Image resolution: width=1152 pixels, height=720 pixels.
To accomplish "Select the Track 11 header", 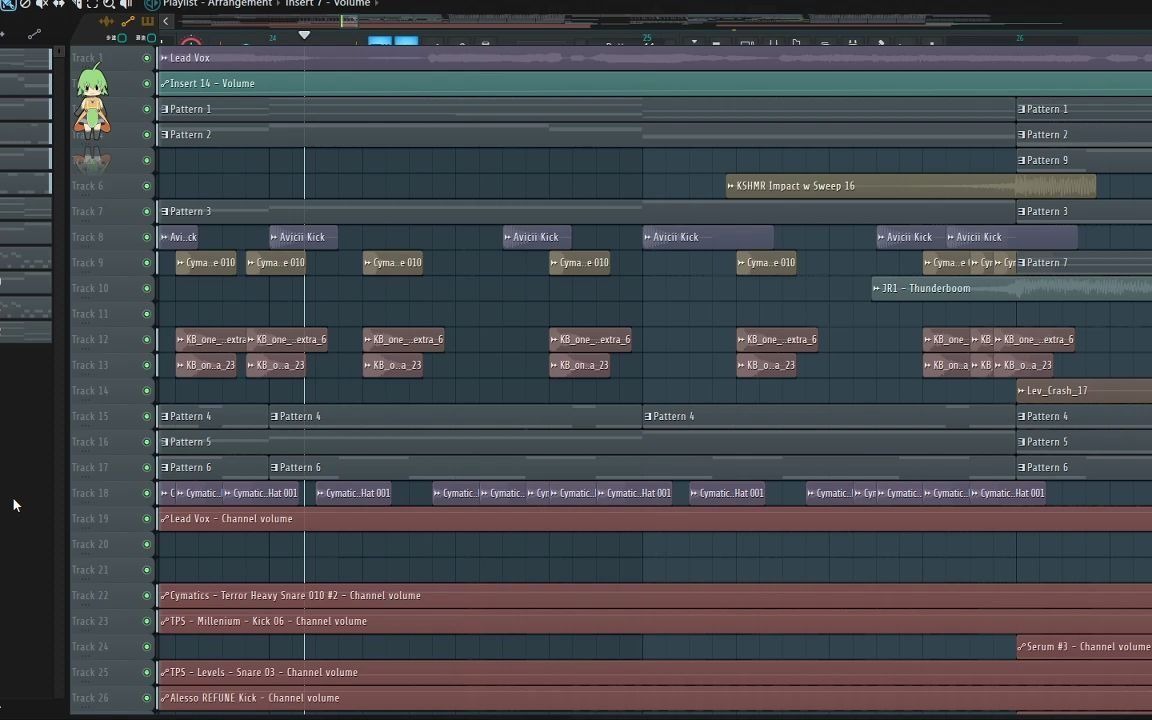I will tap(112, 314).
